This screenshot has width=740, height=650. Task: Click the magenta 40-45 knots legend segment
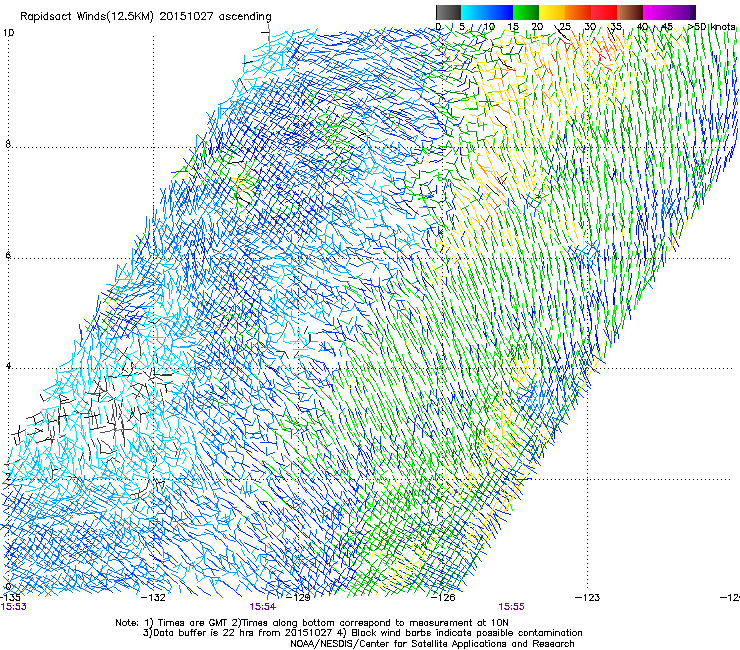(656, 12)
